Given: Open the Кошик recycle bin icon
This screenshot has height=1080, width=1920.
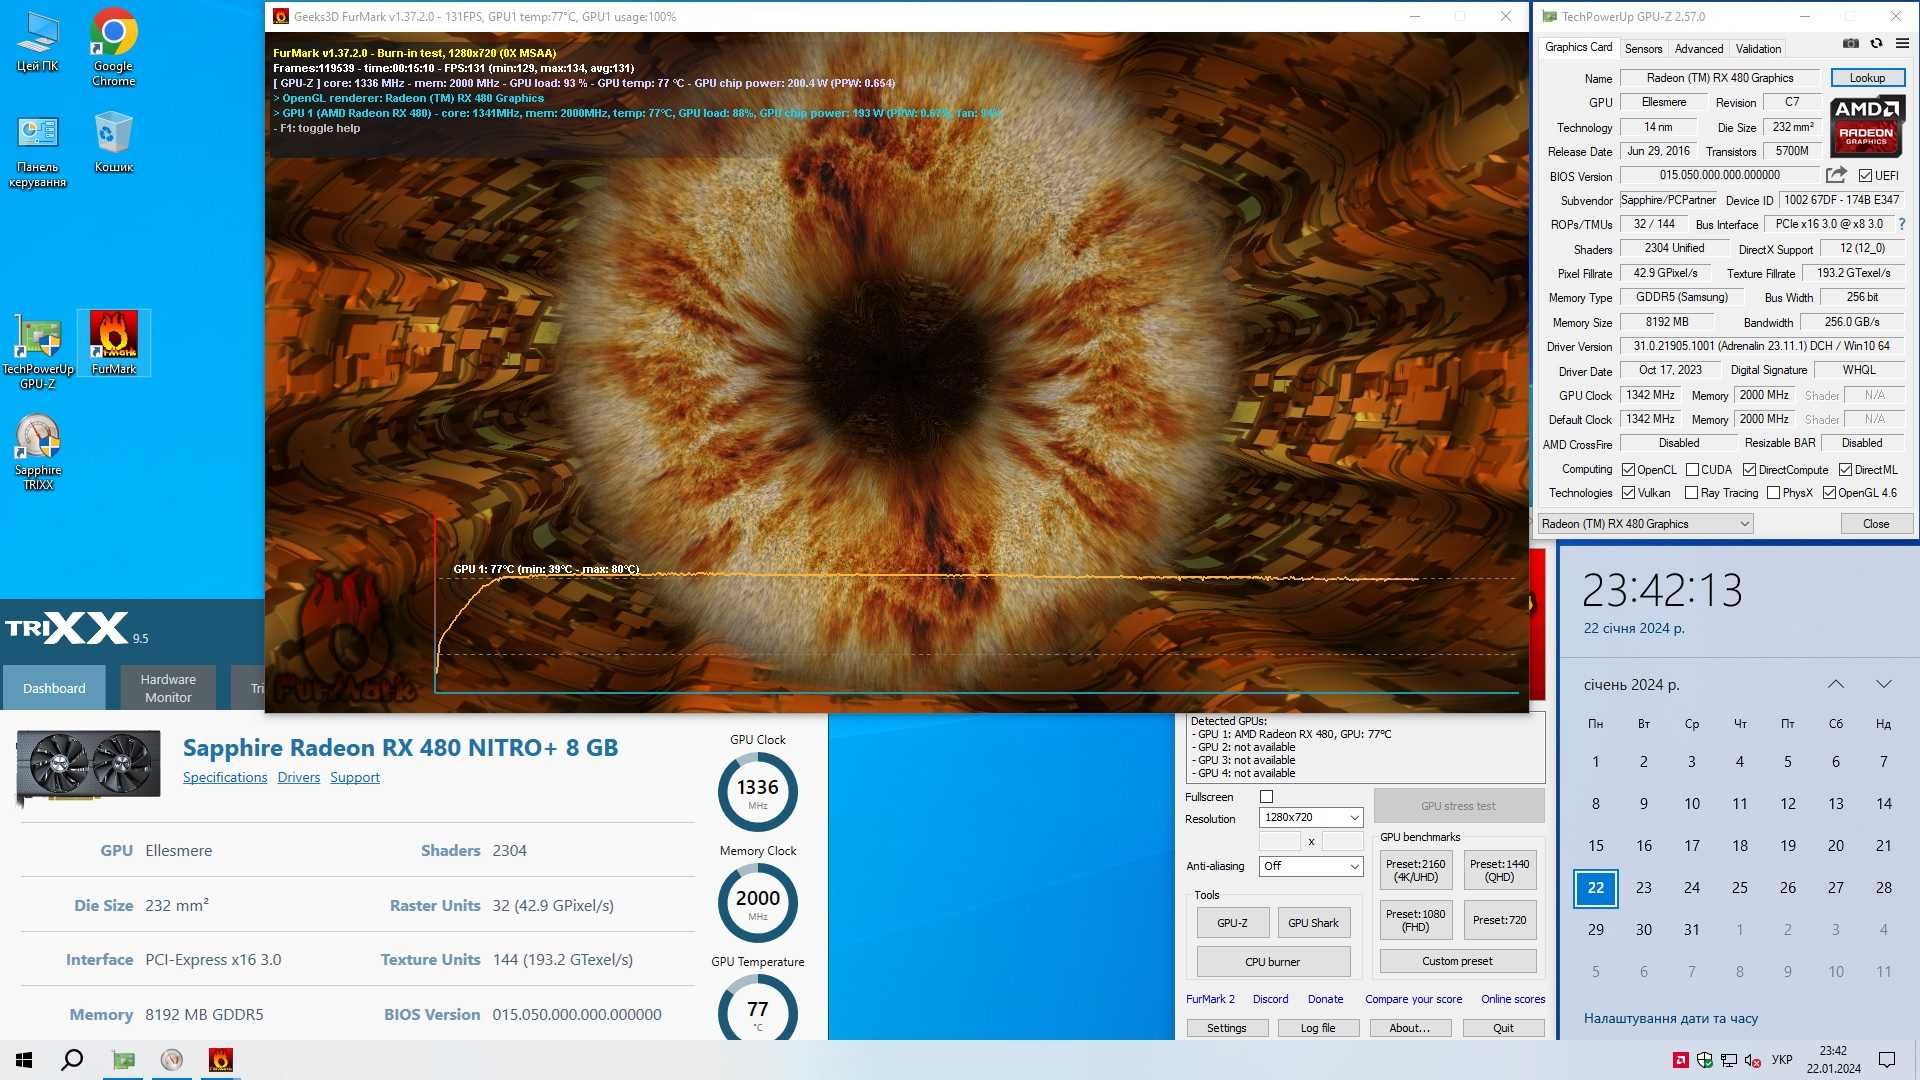Looking at the screenshot, I should pos(114,142).
